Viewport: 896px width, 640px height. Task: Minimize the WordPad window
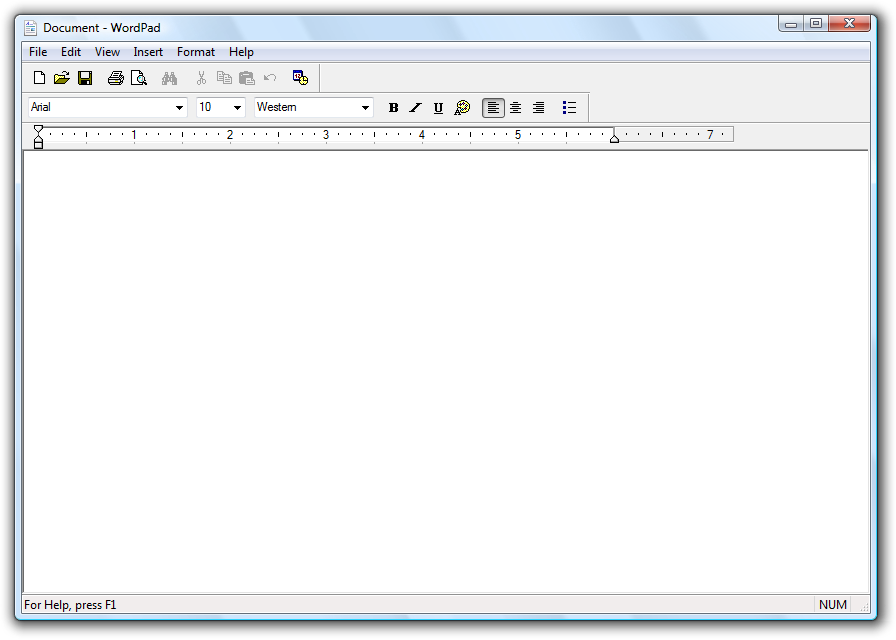click(x=791, y=23)
